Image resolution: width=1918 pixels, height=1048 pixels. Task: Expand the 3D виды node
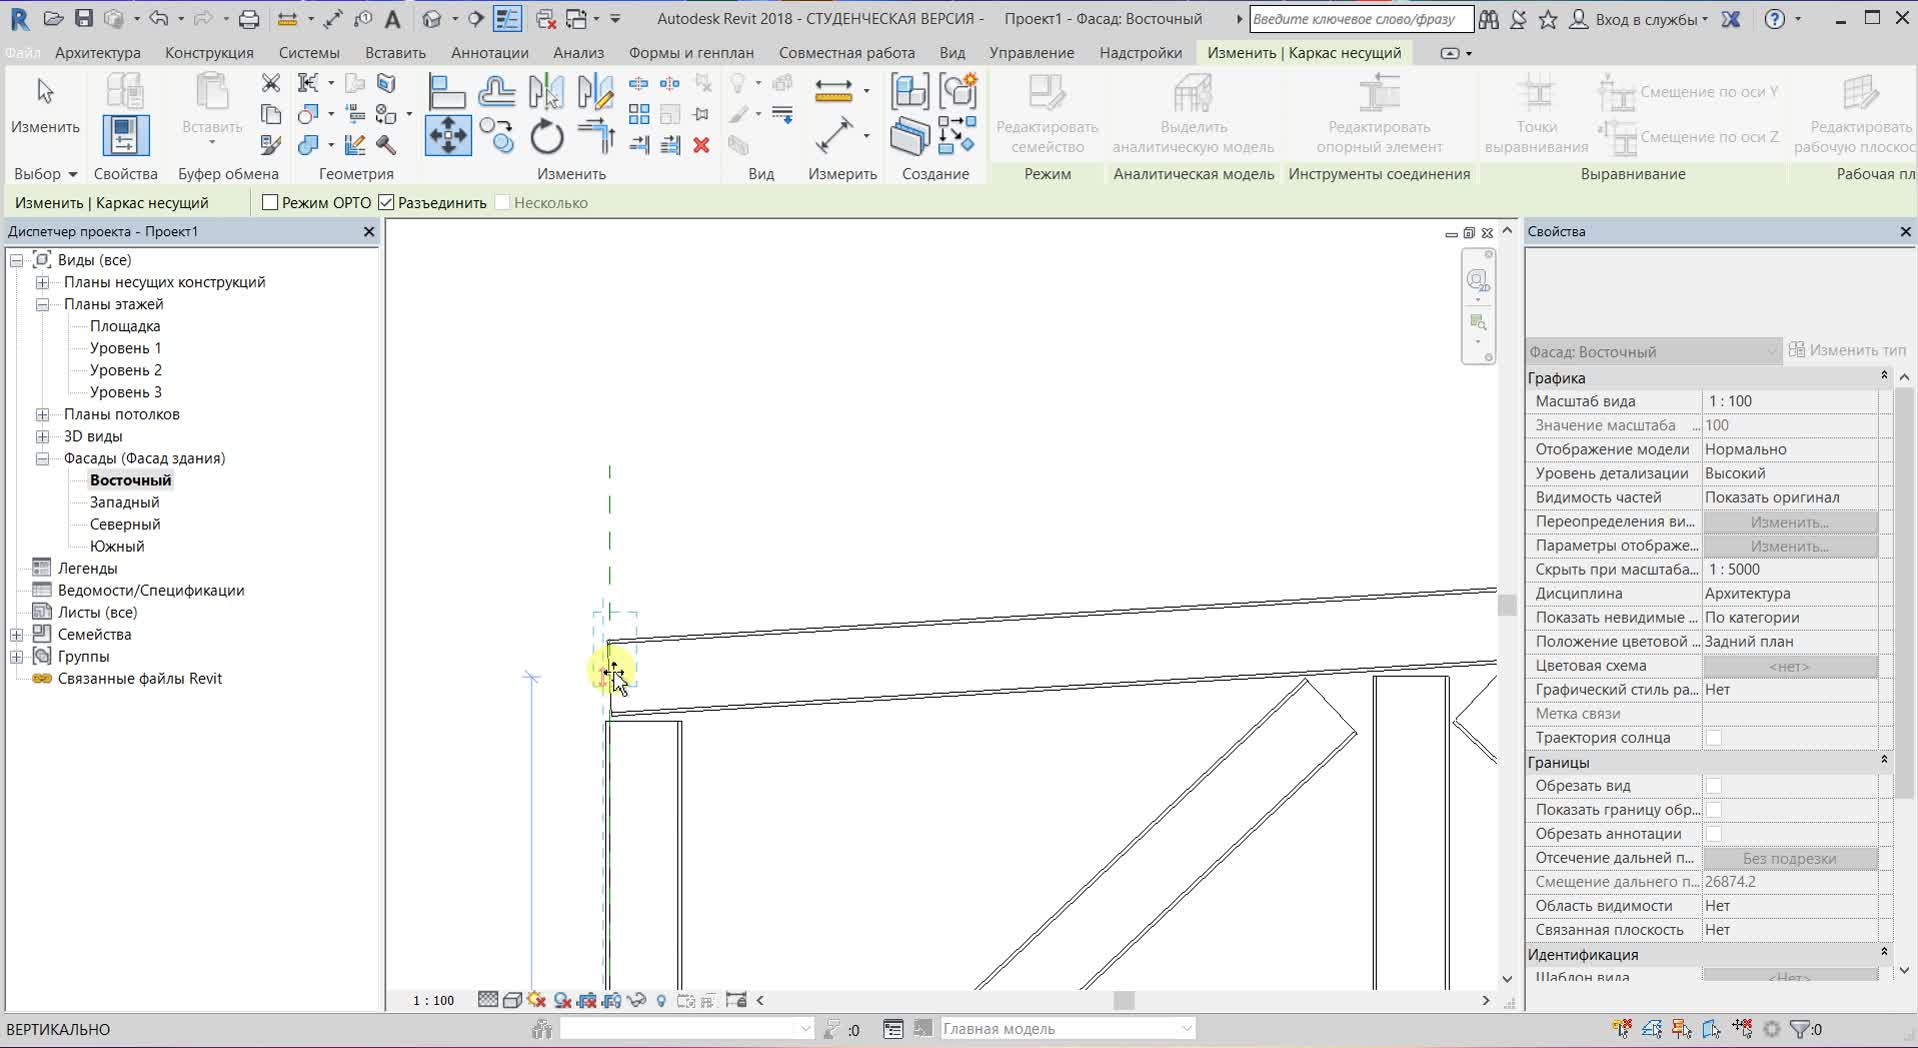pyautogui.click(x=43, y=436)
